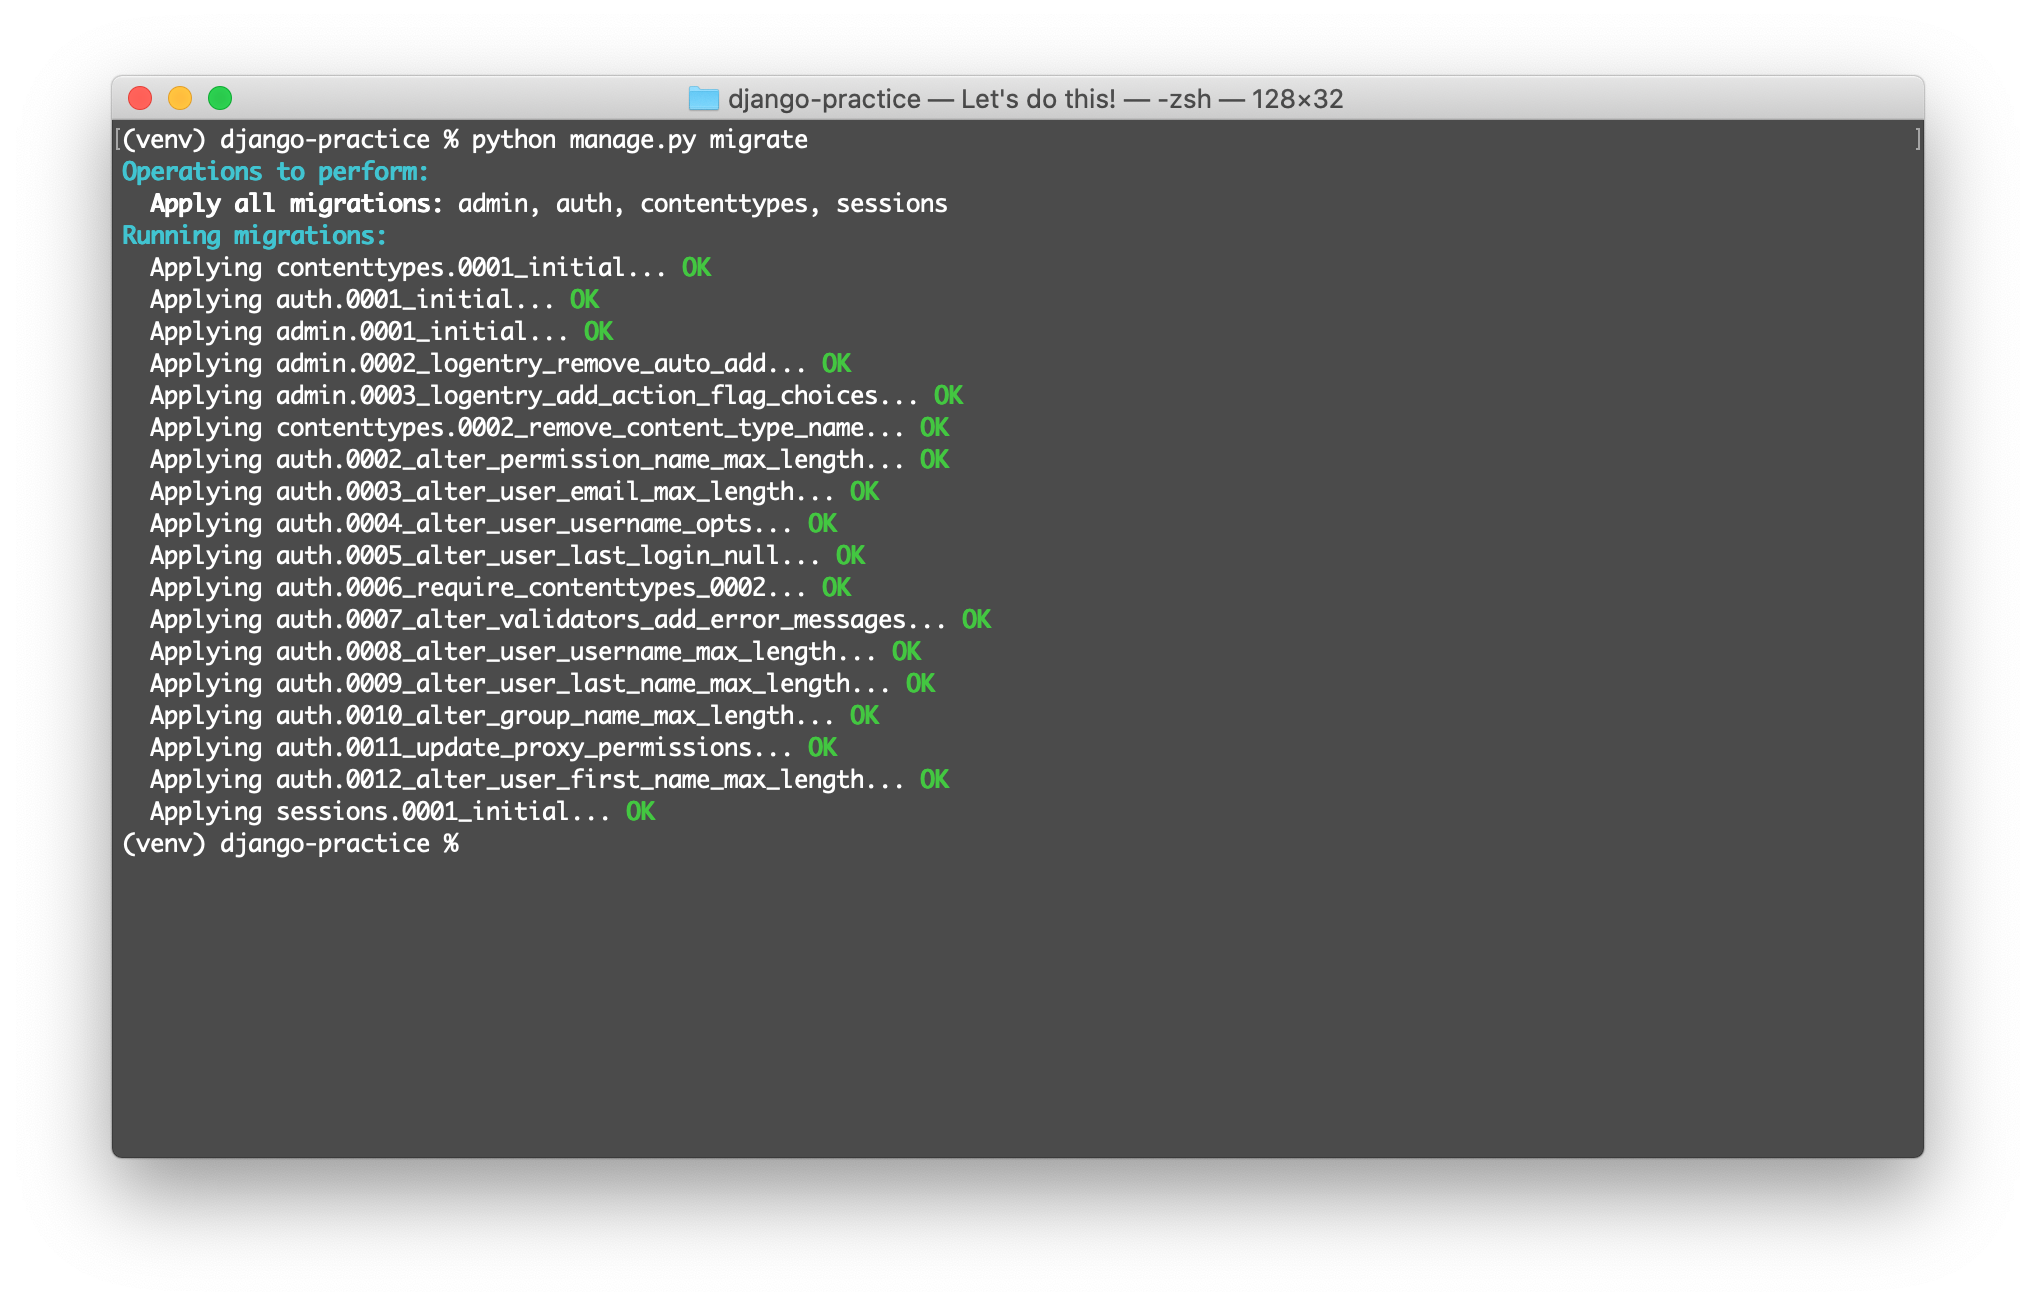Viewport: 2036px width, 1306px height.
Task: Click the 'auth.0003_alter_user_email_max_length' line
Action: coord(514,492)
